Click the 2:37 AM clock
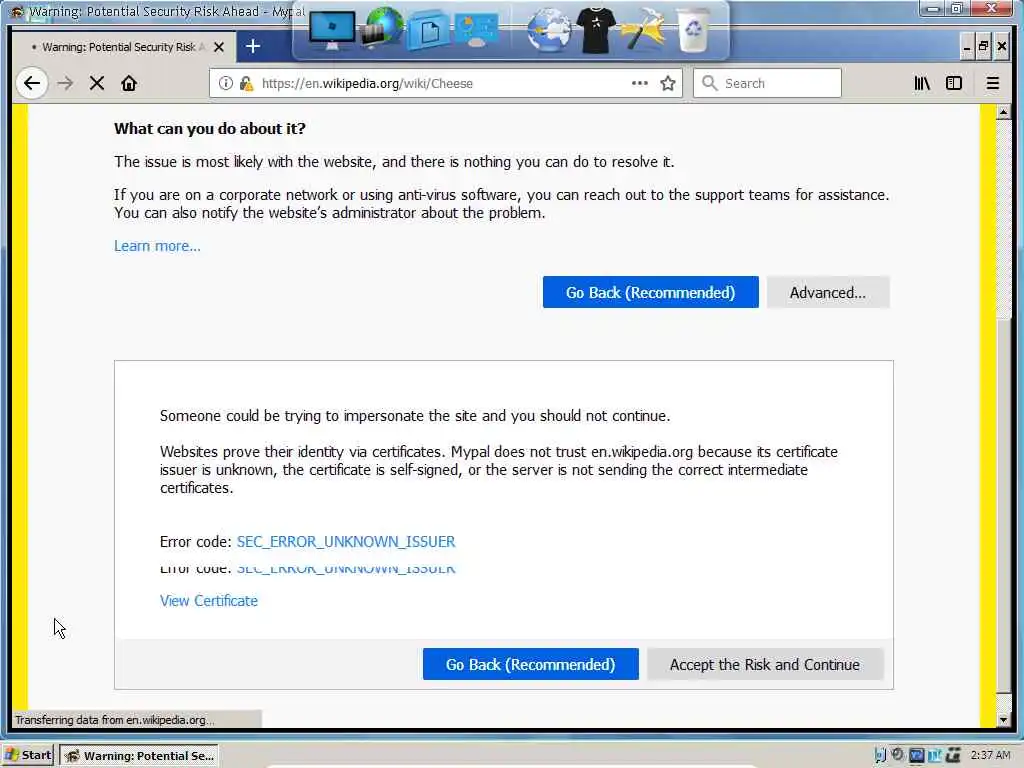1024x768 pixels. click(x=991, y=756)
